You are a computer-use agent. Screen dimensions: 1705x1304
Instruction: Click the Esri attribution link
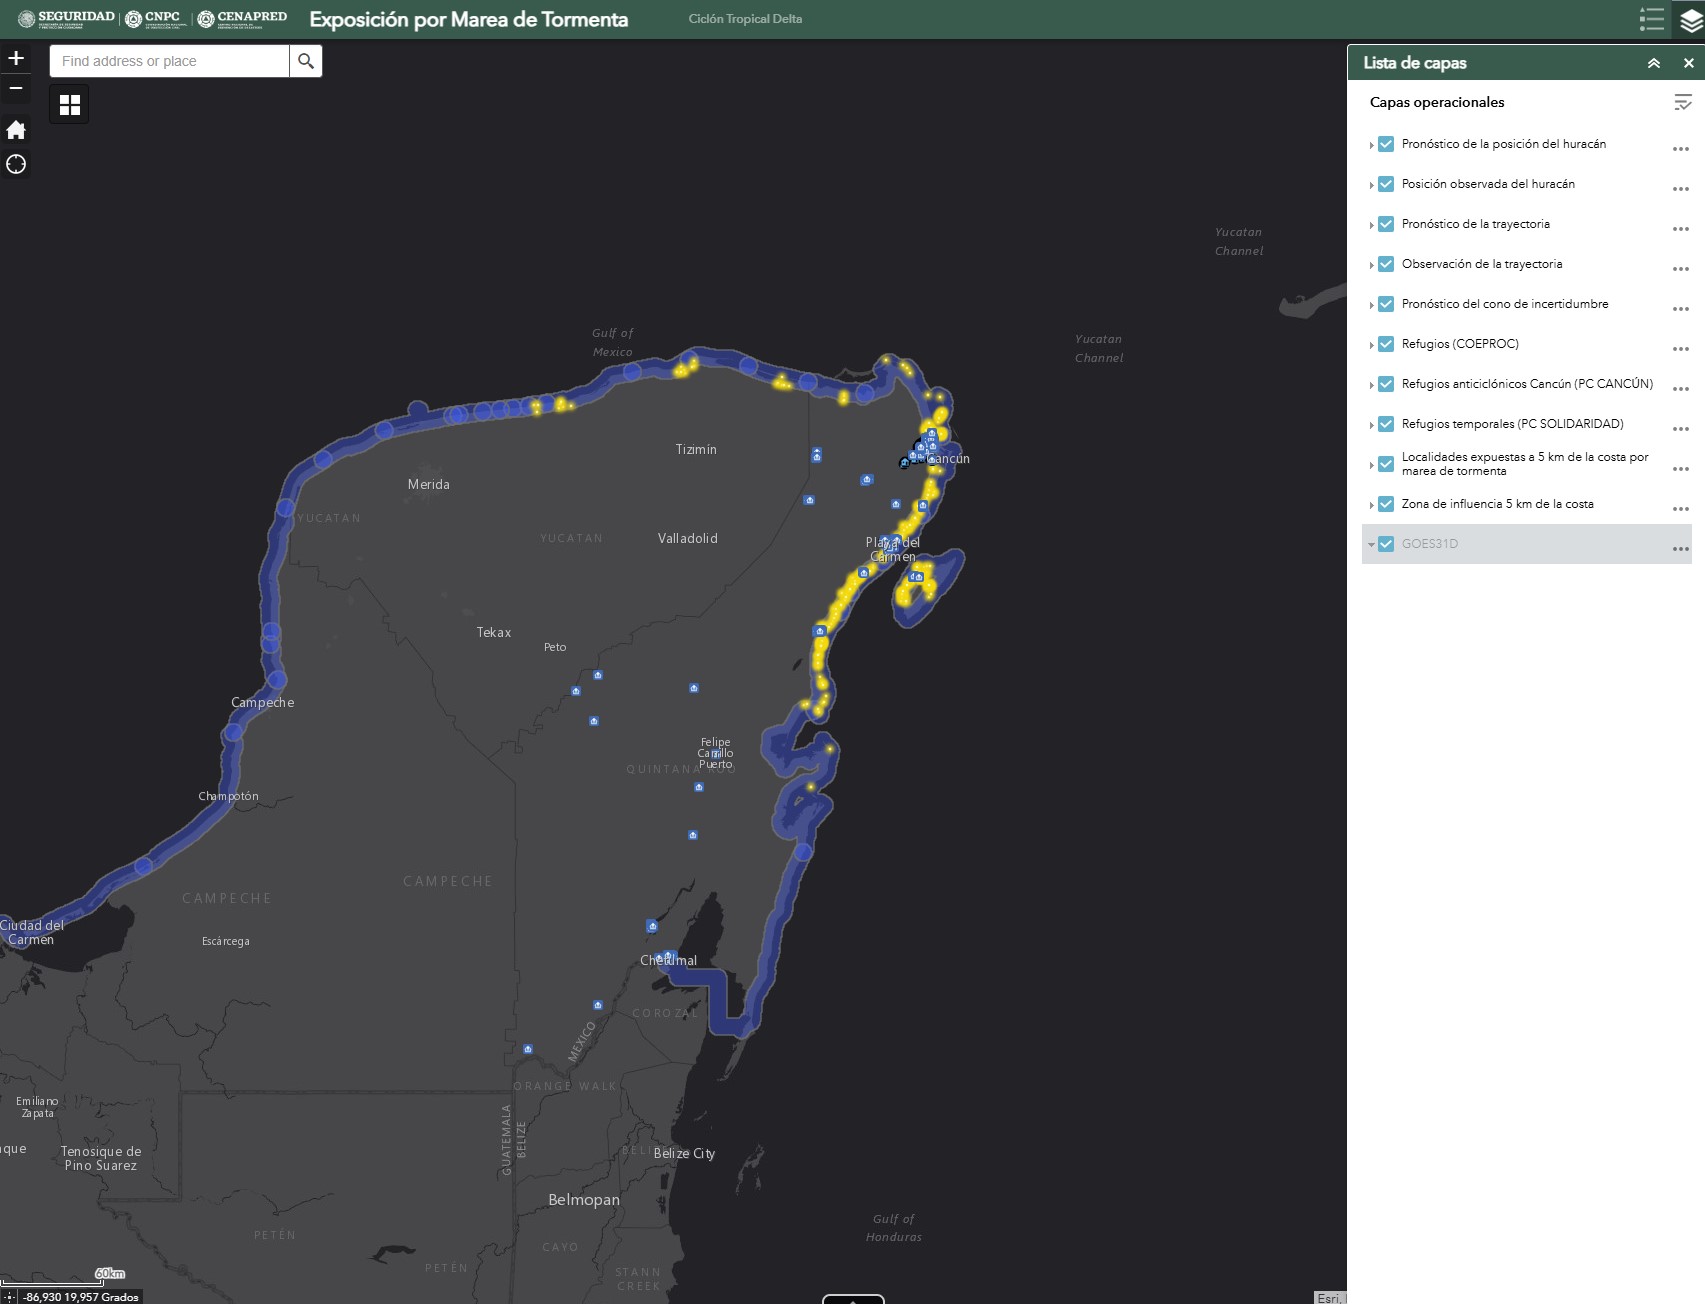[1329, 1298]
